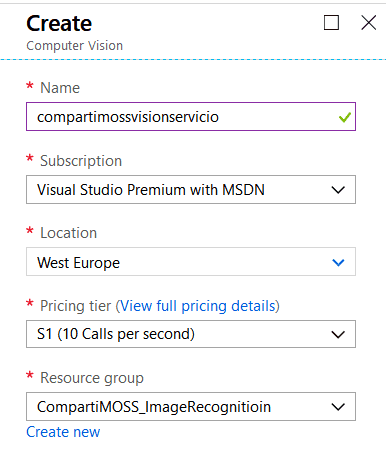Image resolution: width=386 pixels, height=456 pixels.
Task: Click the Location field label
Action: (x=68, y=233)
